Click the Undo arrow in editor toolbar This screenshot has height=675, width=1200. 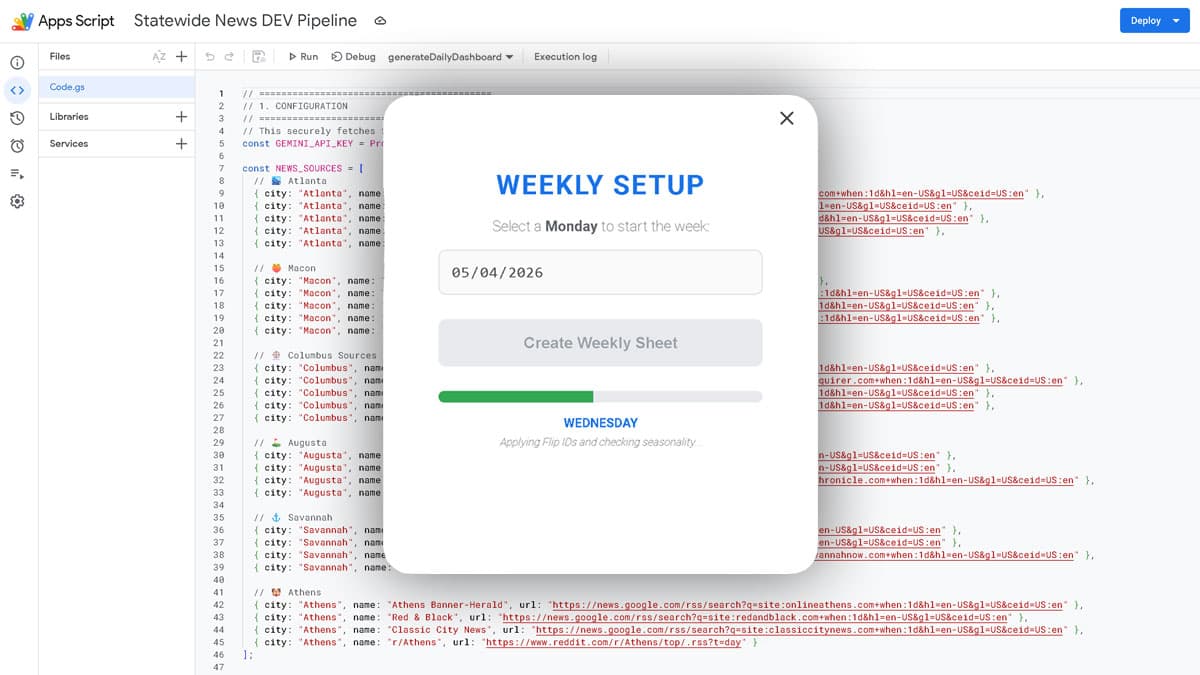(210, 57)
